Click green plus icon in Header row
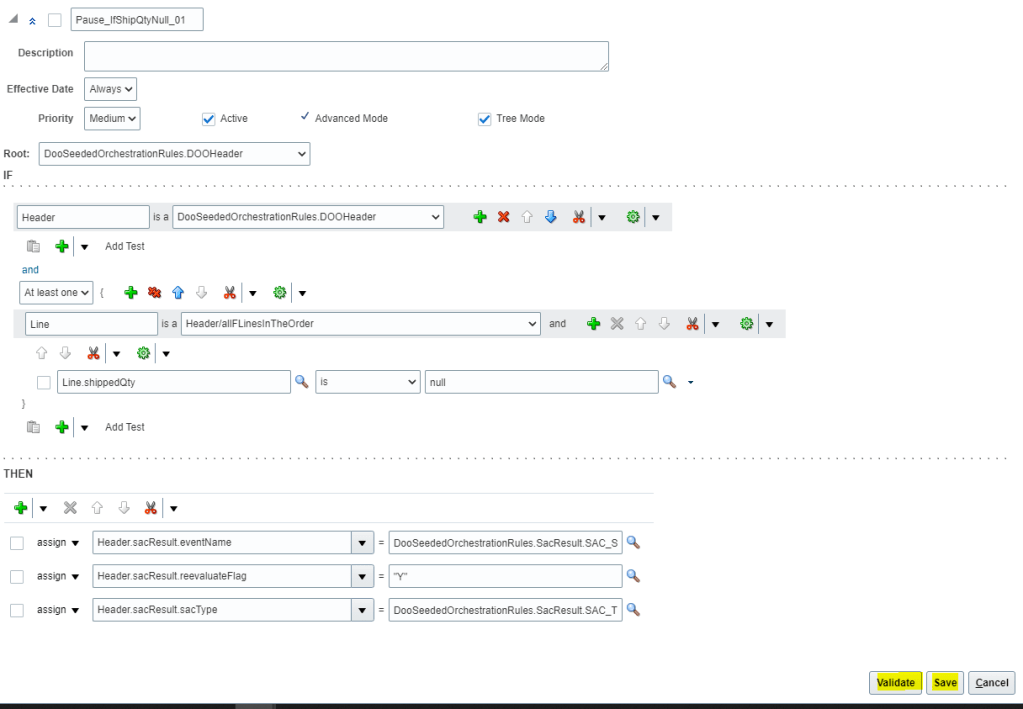This screenshot has width=1023, height=709. click(x=480, y=216)
